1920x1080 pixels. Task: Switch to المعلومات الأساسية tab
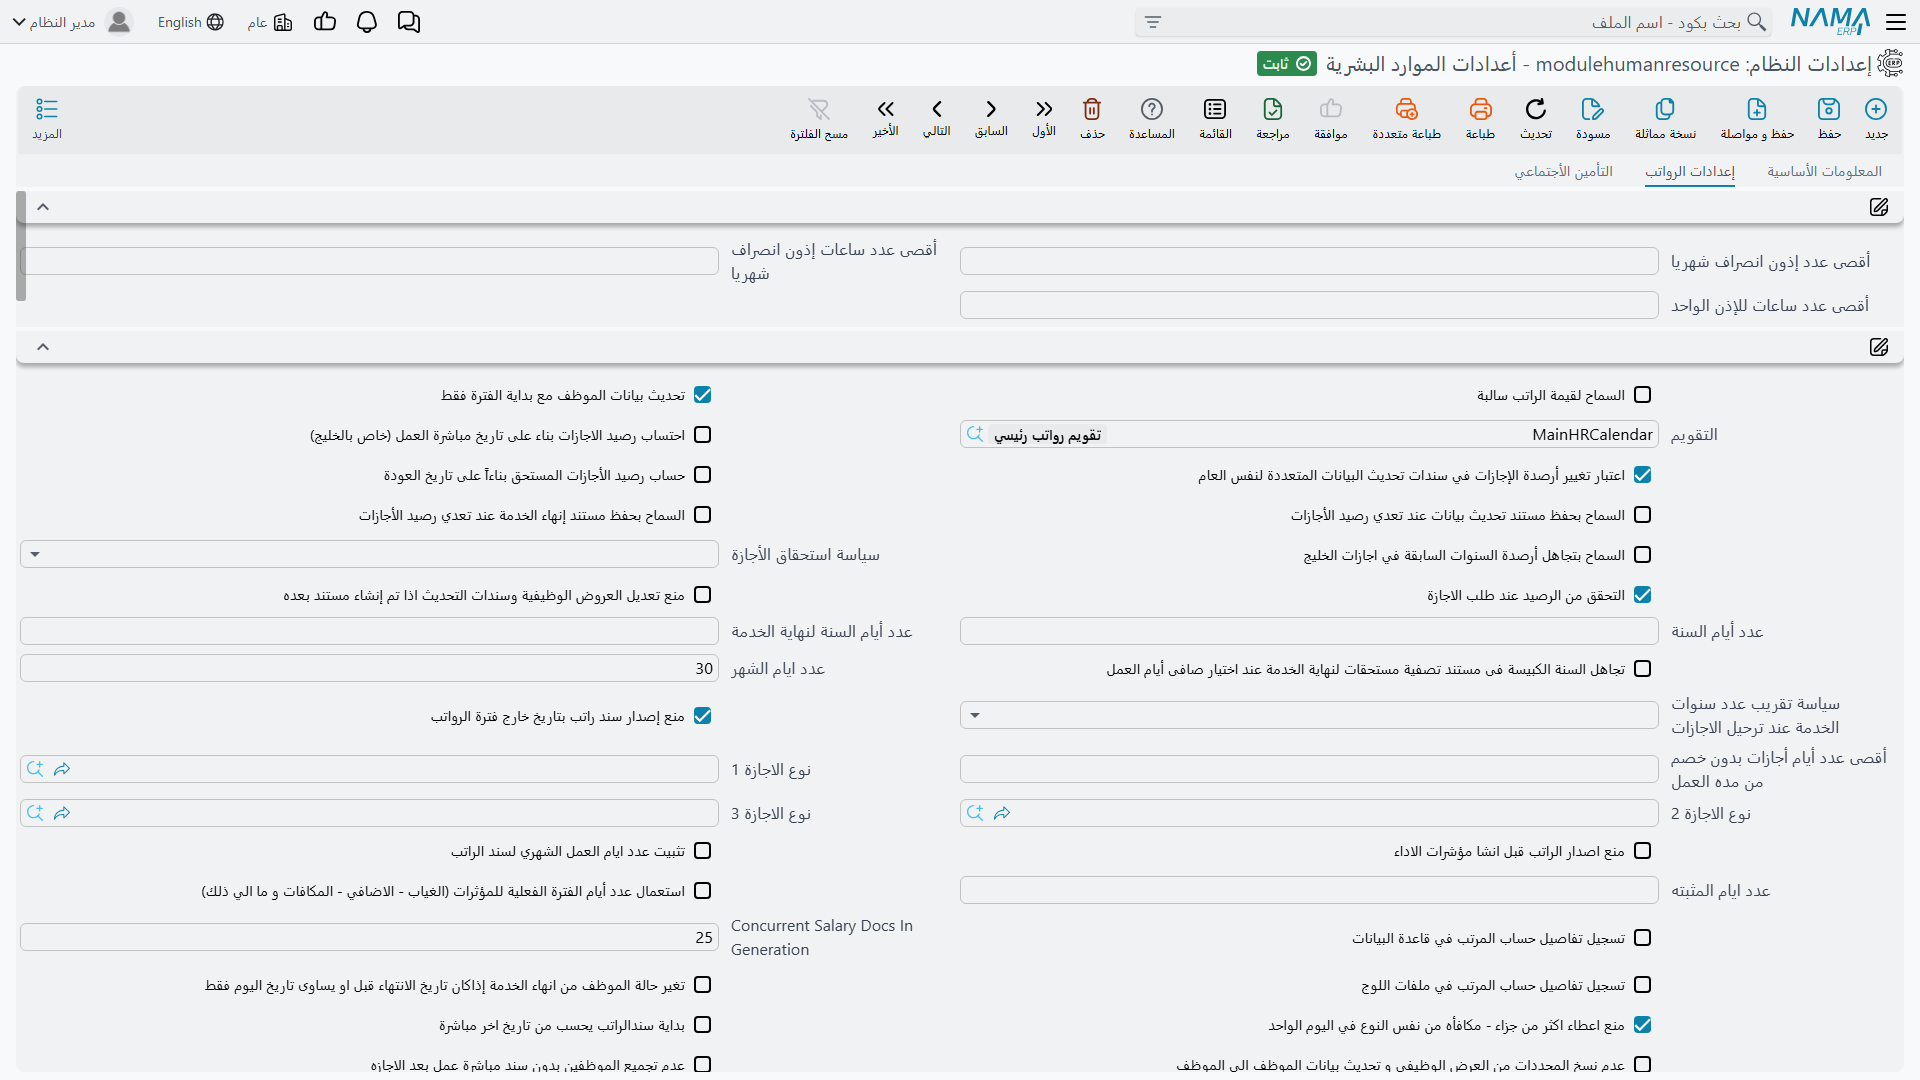pos(1824,172)
